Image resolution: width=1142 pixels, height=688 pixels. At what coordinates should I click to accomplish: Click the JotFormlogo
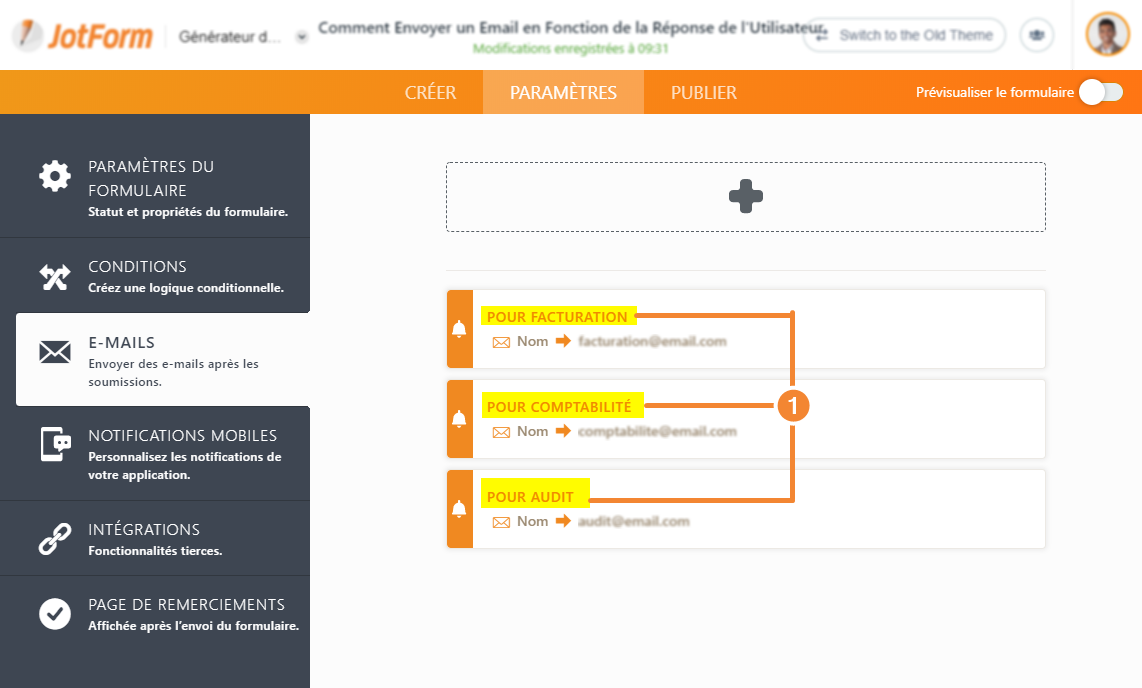tap(82, 36)
